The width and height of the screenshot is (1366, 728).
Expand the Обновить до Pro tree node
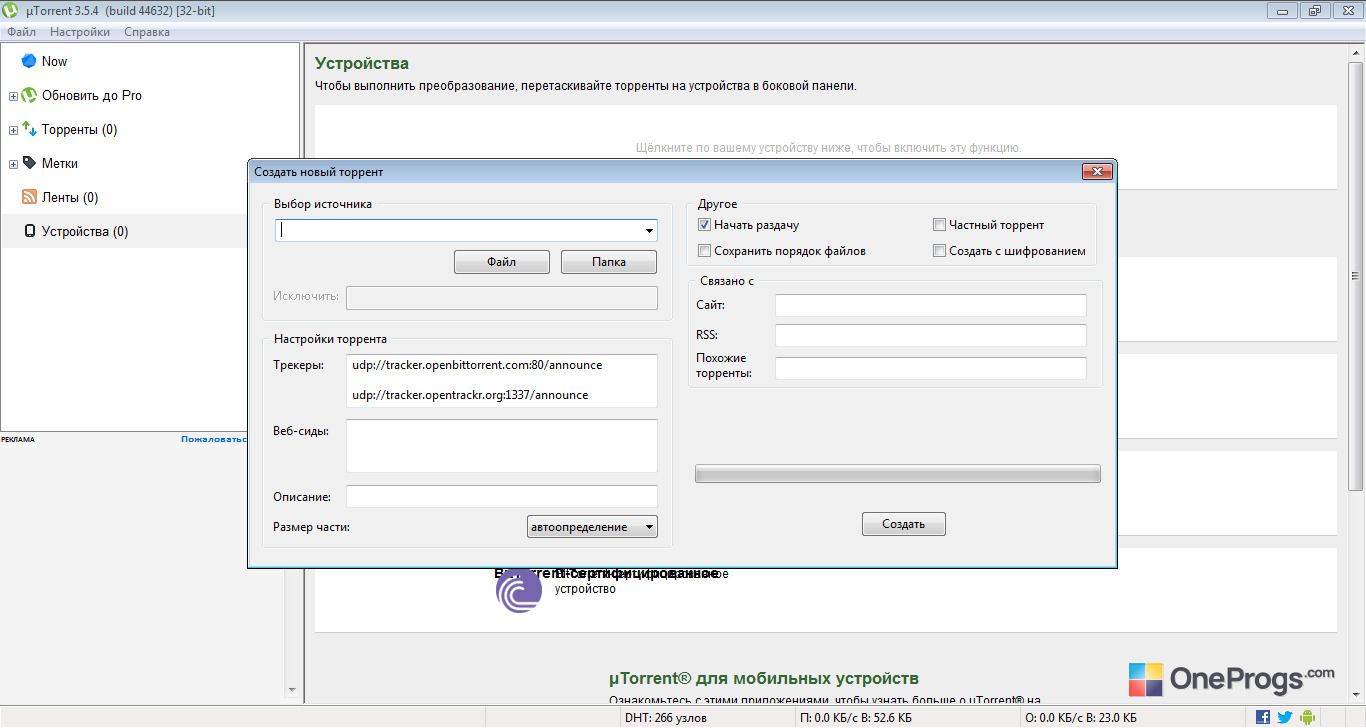tap(13, 96)
